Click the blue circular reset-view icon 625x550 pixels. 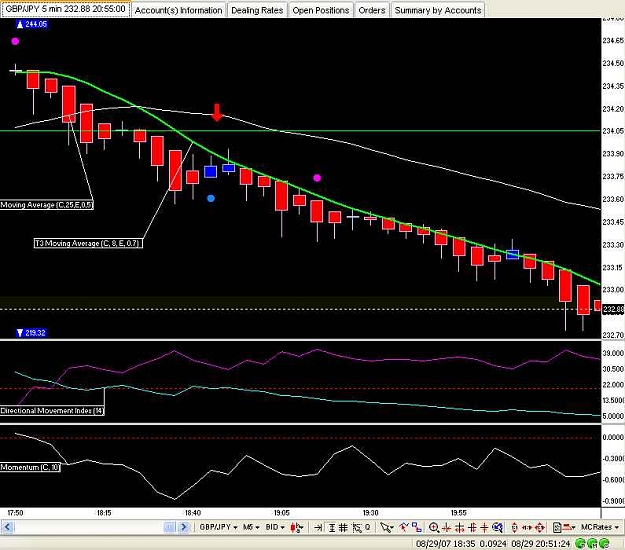pos(497,528)
